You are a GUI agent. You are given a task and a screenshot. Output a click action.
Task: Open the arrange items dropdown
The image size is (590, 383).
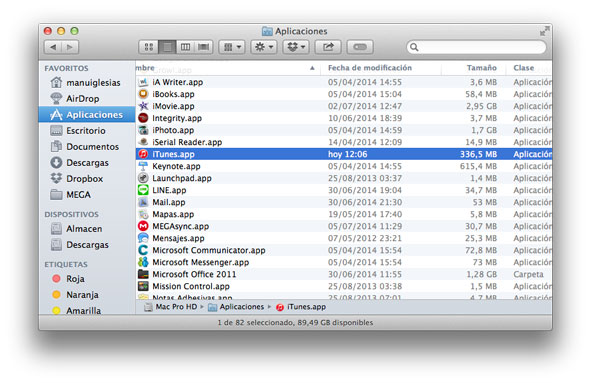pos(232,47)
